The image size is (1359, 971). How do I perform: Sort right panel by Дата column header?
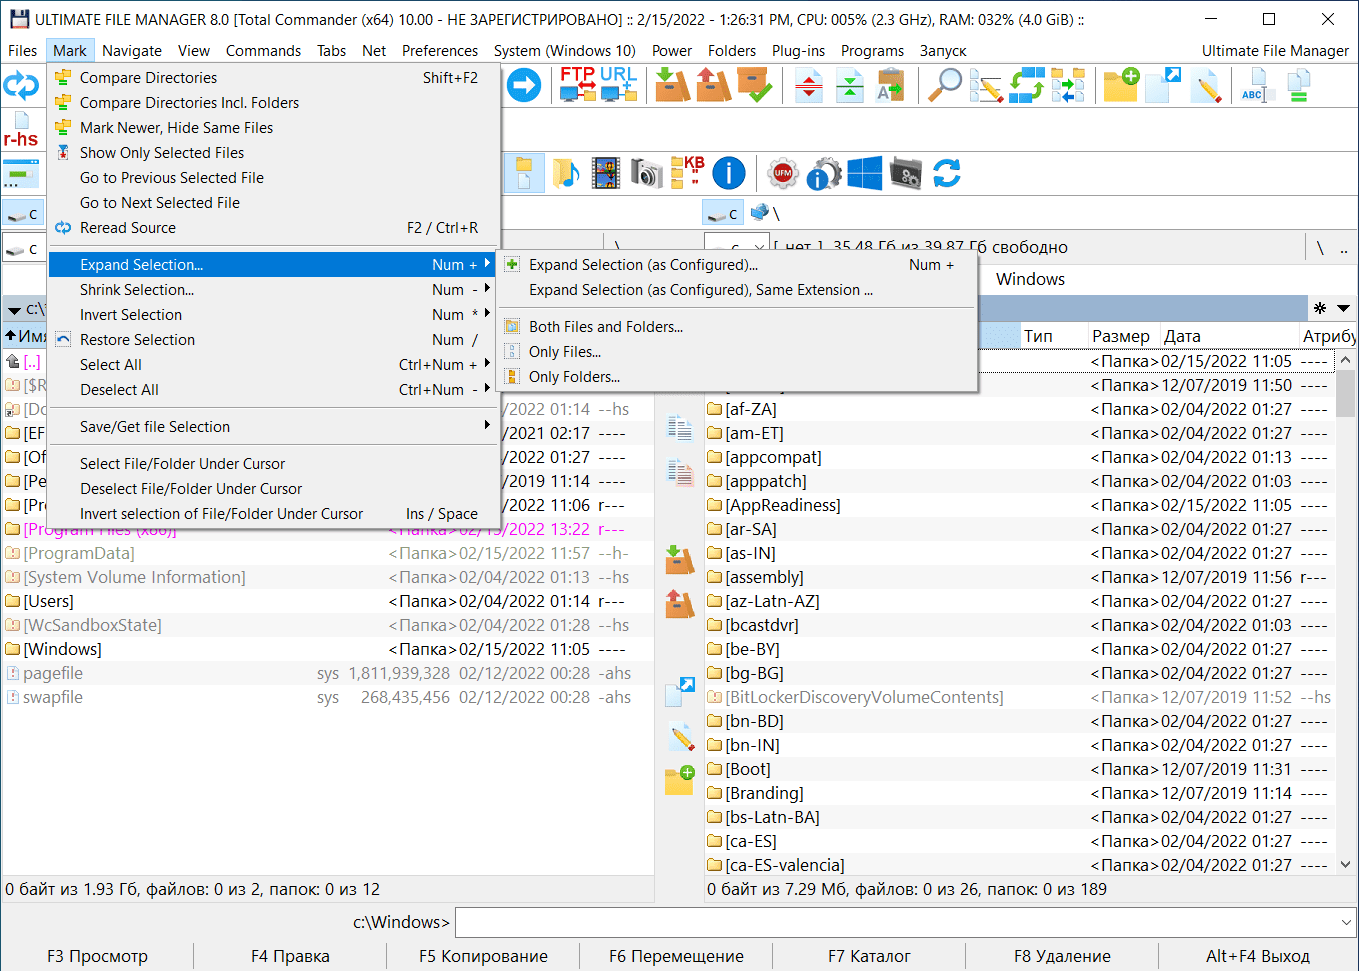(x=1228, y=336)
